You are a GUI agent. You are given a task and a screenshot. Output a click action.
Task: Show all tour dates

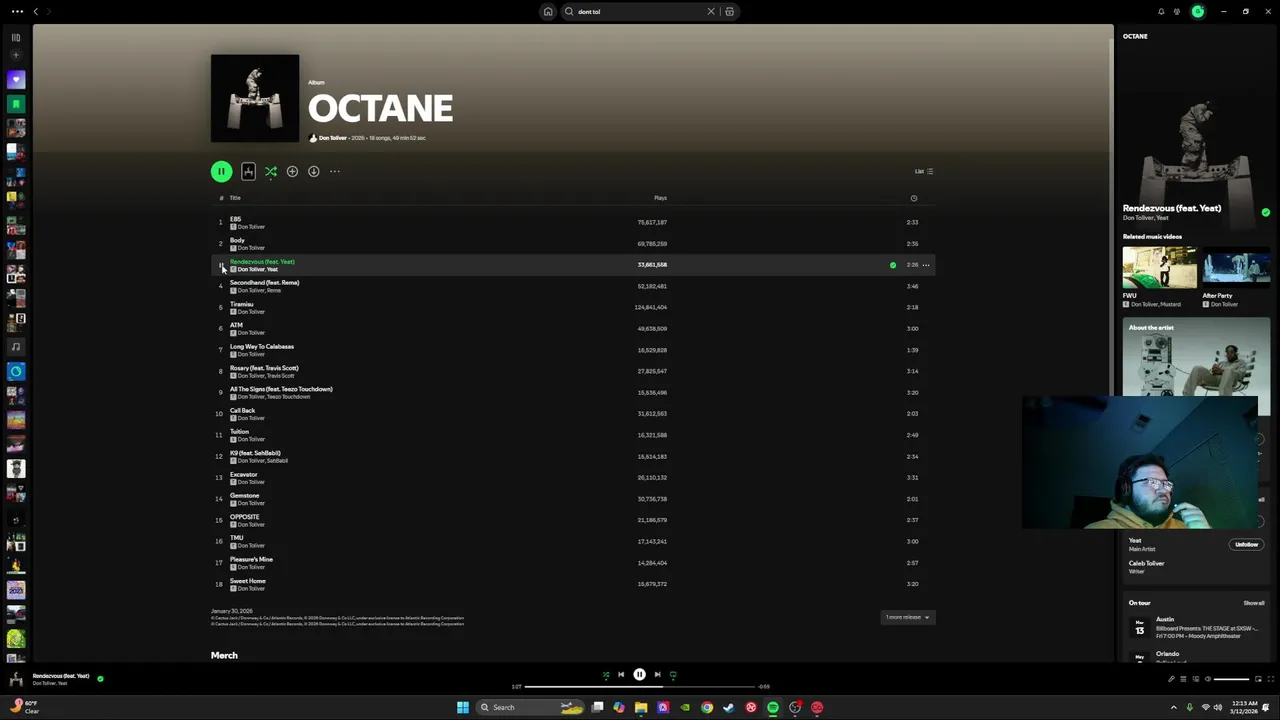pos(1254,603)
